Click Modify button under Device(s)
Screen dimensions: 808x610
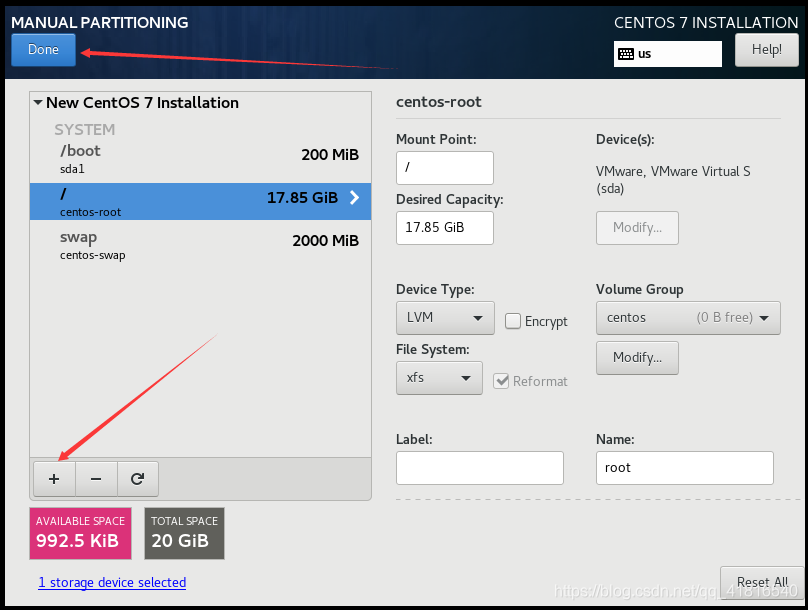[x=637, y=228]
